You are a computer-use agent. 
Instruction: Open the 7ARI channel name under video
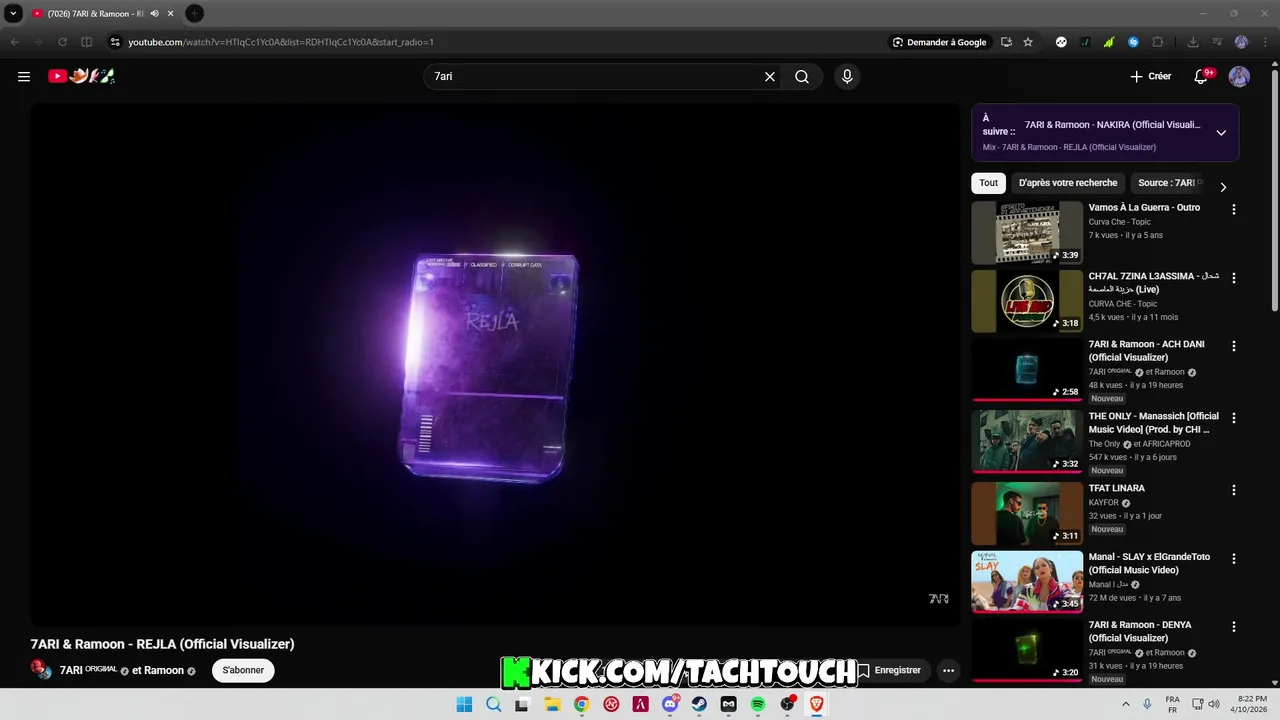[88, 670]
